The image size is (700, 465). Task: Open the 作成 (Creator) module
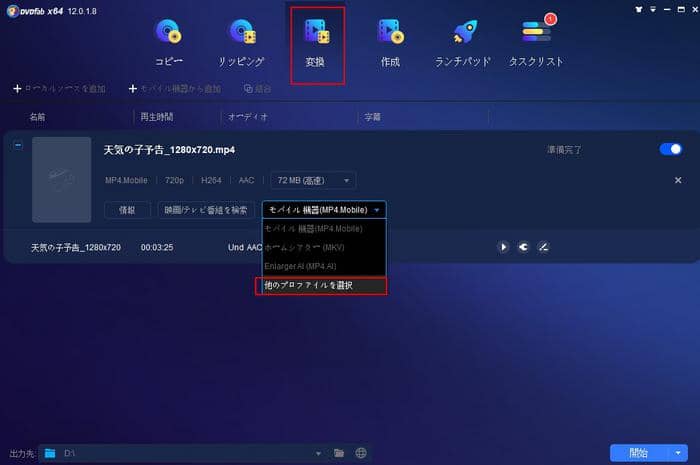(391, 43)
